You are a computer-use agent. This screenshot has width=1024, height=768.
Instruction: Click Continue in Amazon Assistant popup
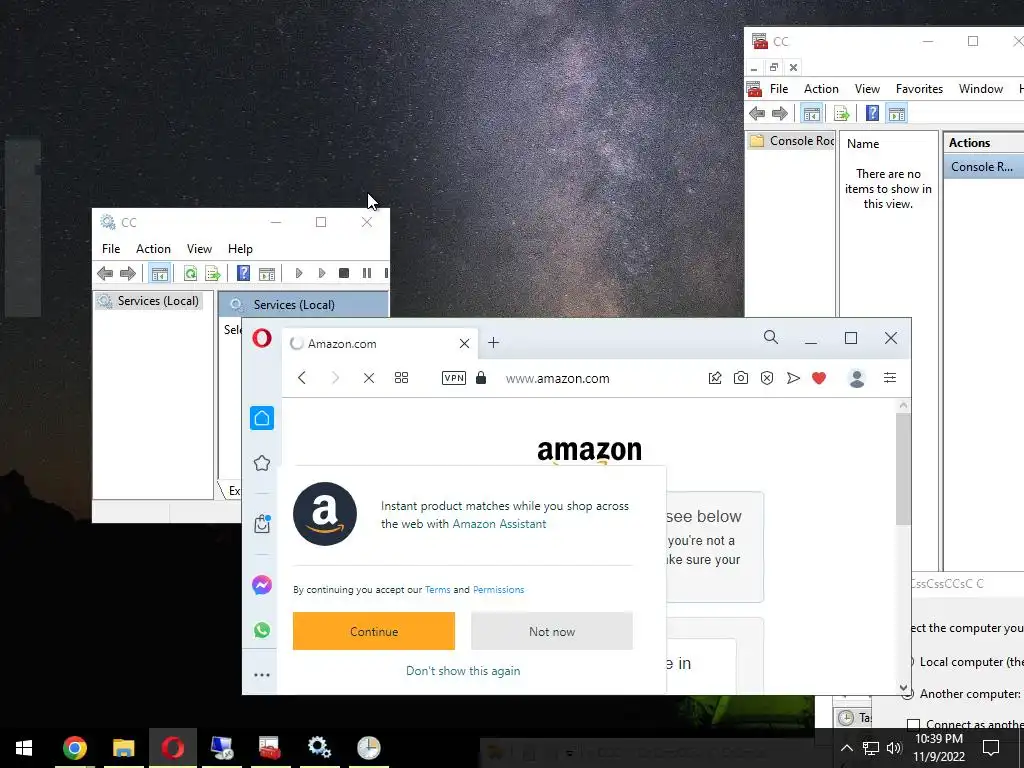point(374,631)
